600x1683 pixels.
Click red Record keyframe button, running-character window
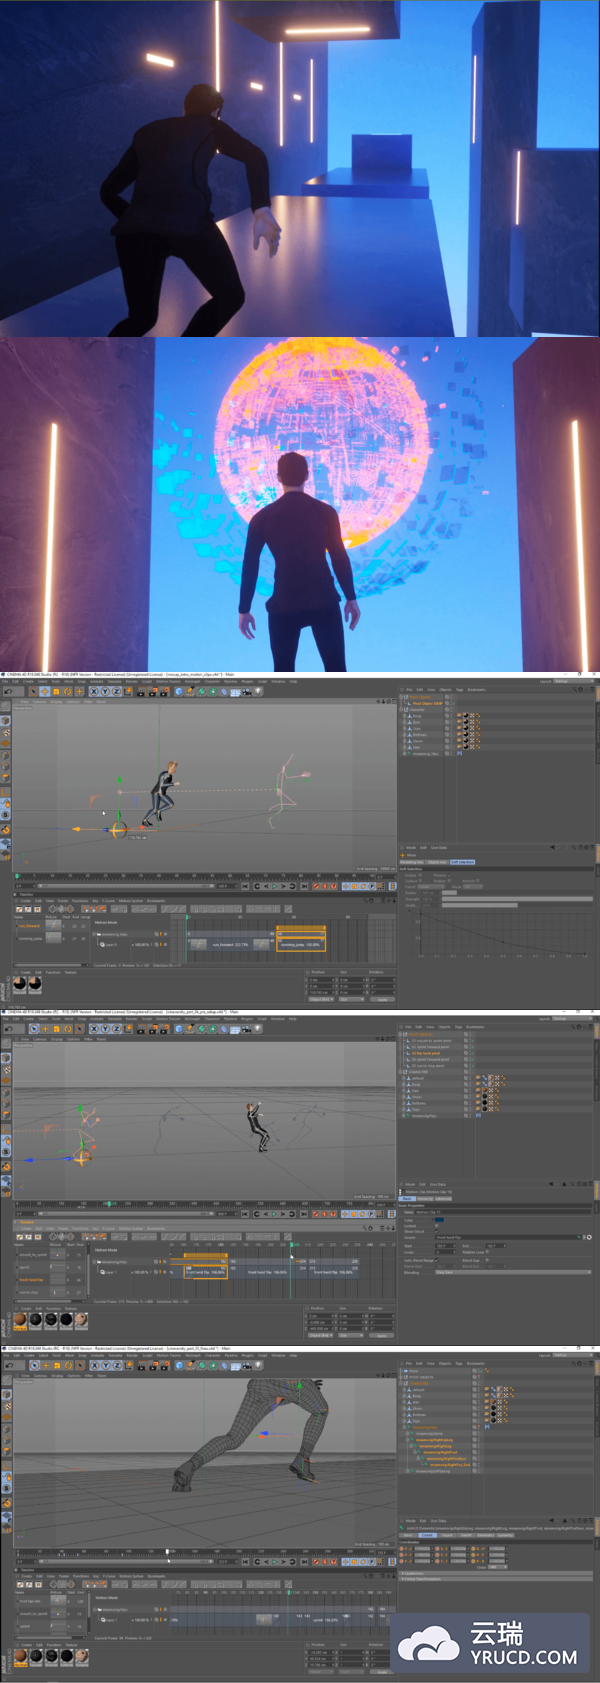point(316,887)
